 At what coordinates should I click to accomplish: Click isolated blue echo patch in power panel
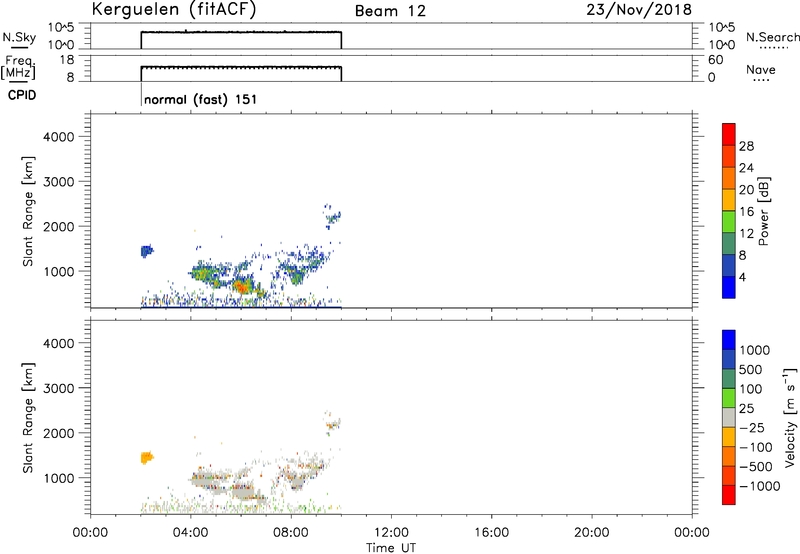pos(146,250)
